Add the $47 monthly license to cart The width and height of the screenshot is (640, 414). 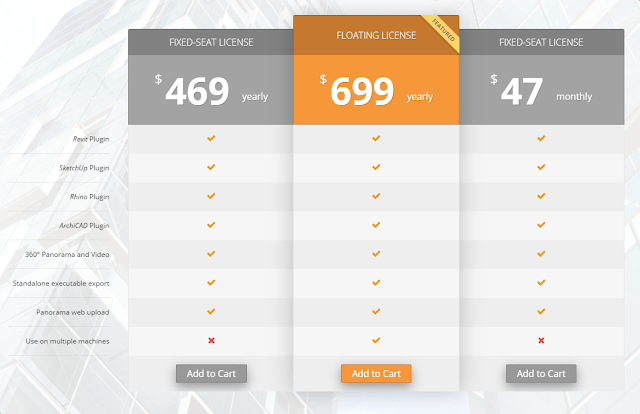point(541,373)
